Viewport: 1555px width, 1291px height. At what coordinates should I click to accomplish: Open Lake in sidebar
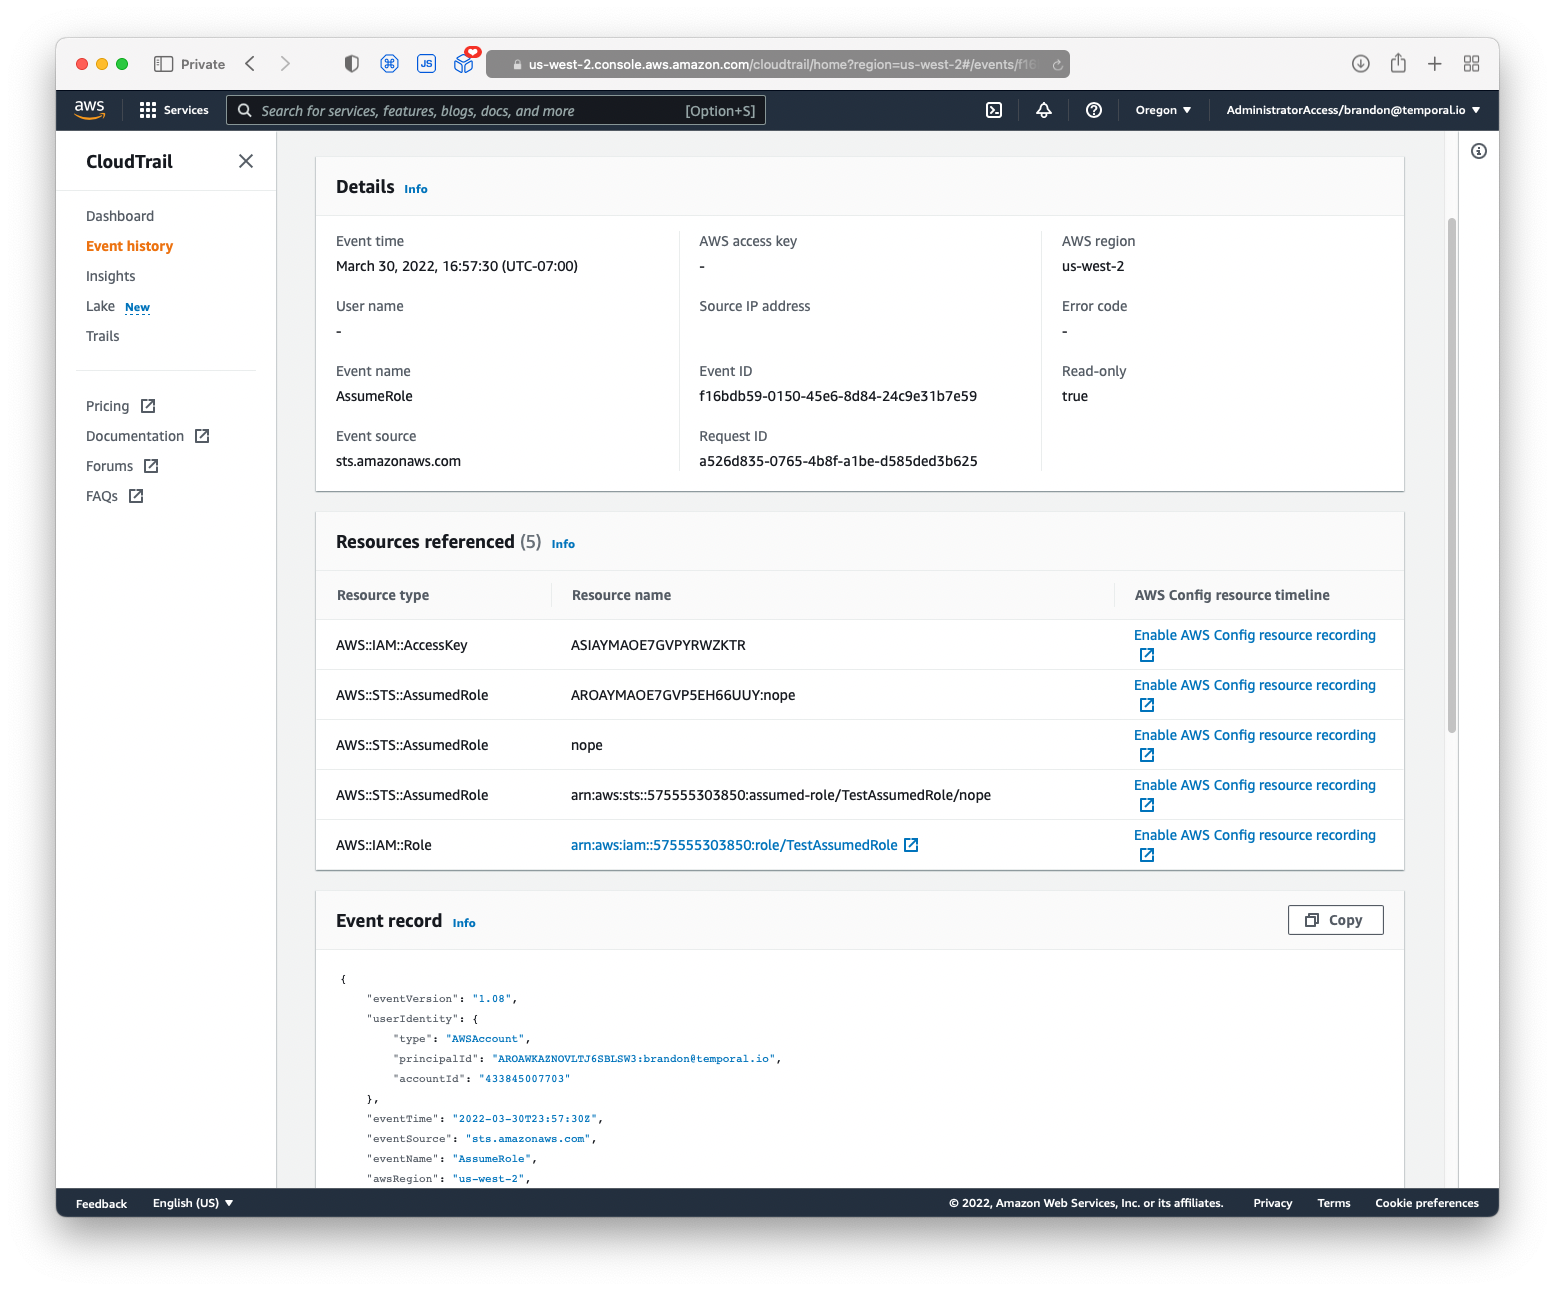[x=100, y=306]
